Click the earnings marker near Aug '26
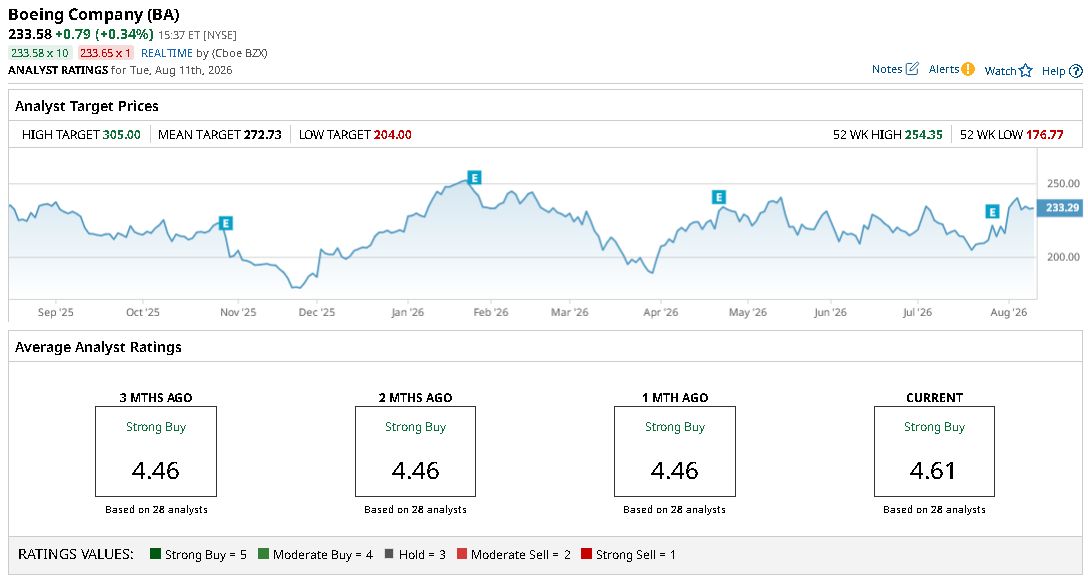This screenshot has width=1088, height=582. coord(992,212)
